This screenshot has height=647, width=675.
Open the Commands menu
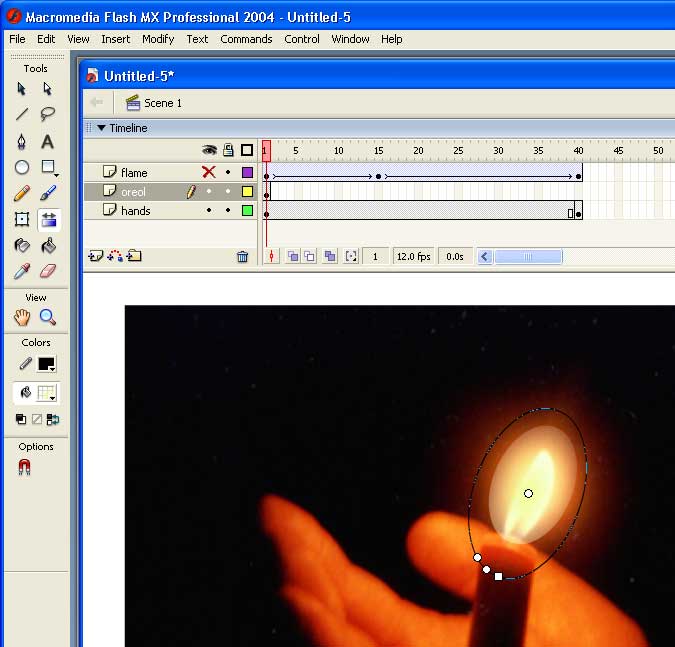[x=246, y=39]
